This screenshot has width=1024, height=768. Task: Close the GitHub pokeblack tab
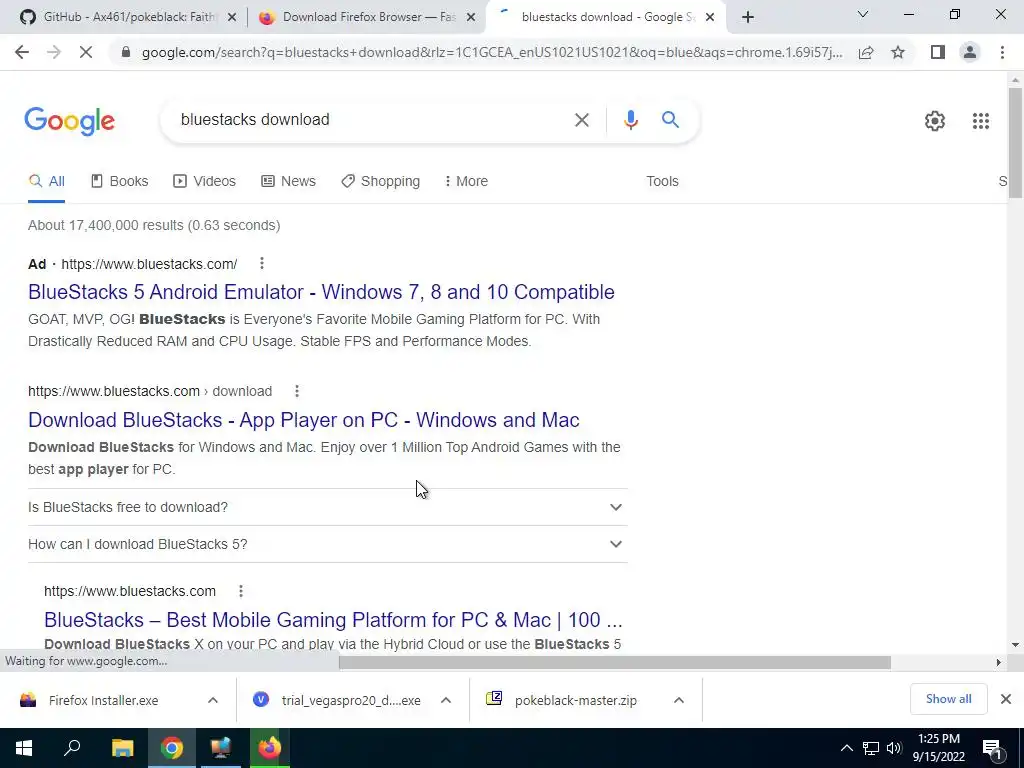(231, 18)
